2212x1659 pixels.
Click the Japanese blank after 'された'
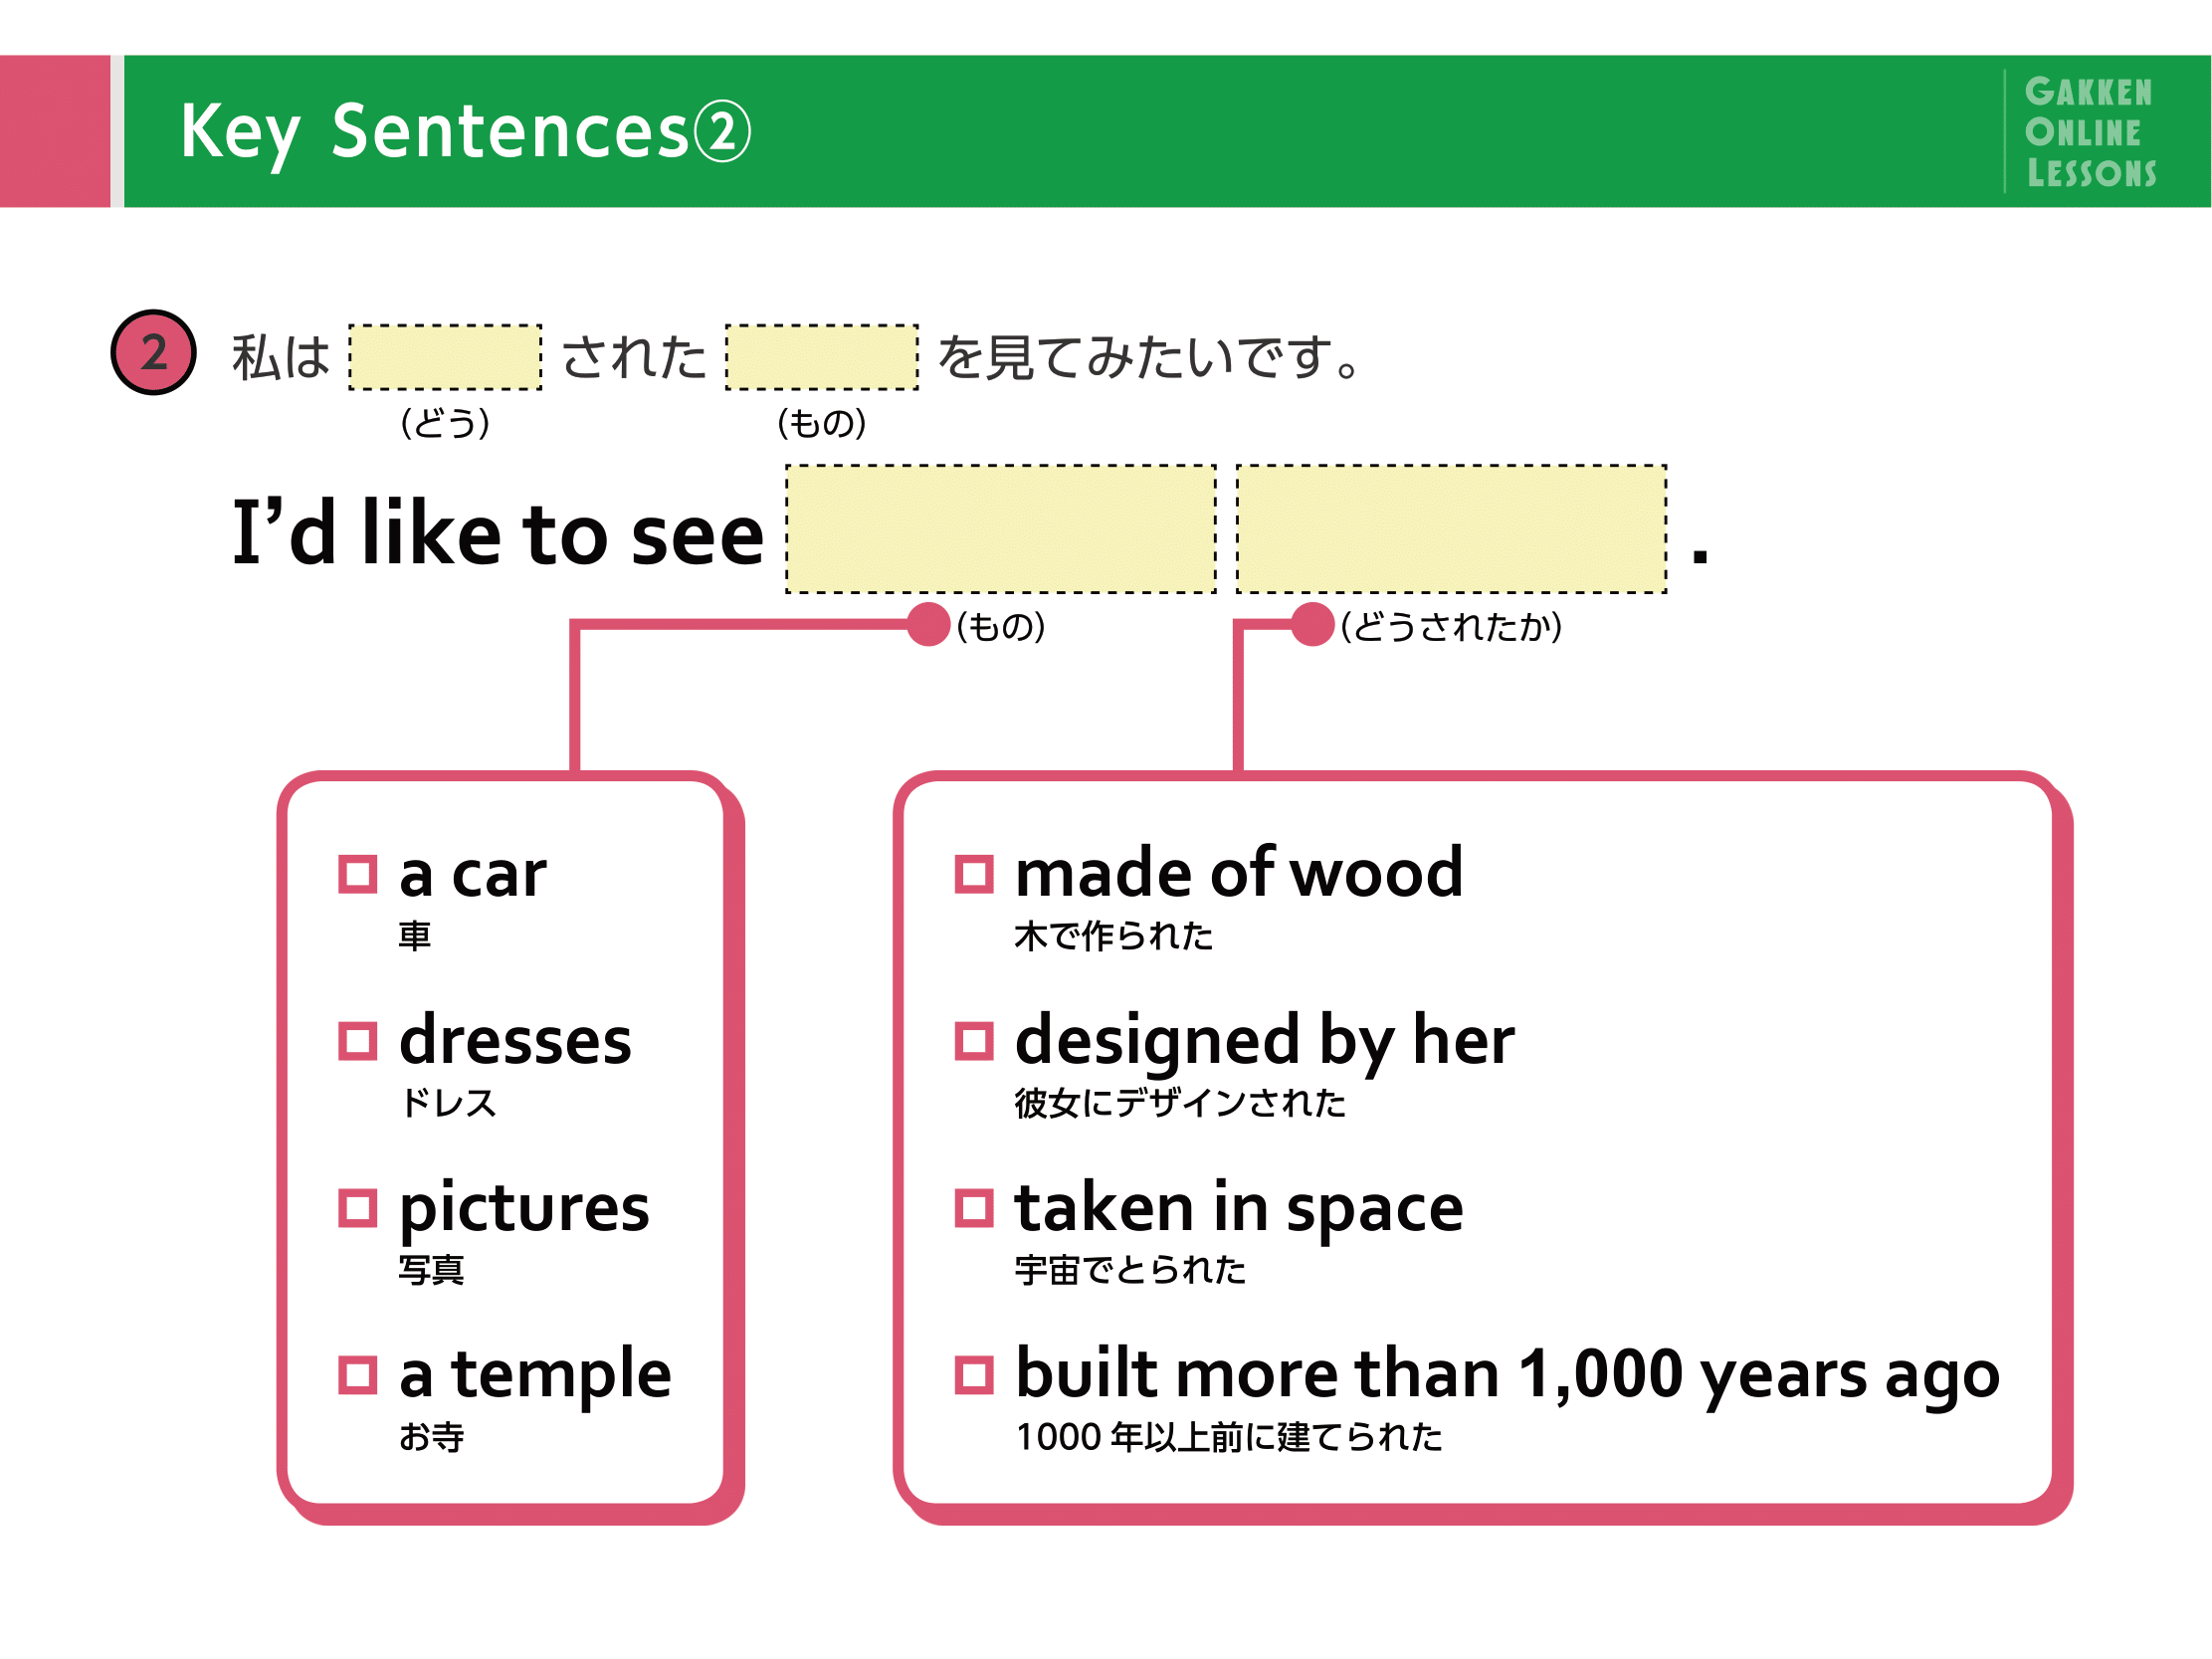(x=821, y=357)
